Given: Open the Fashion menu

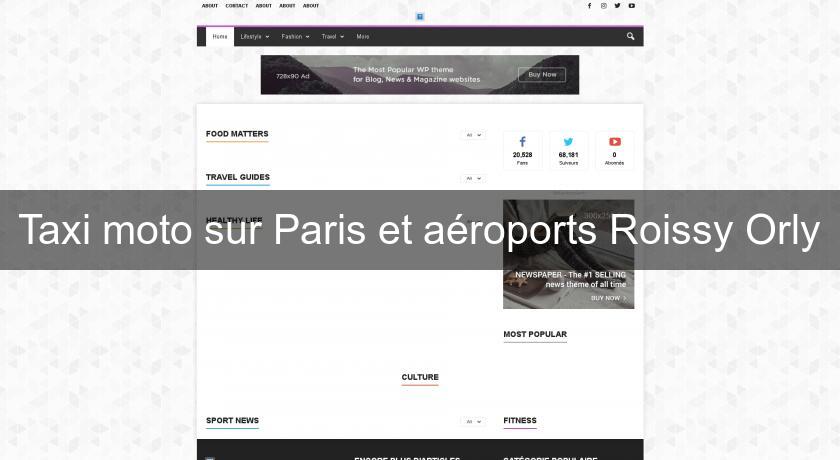Looking at the screenshot, I should click(x=295, y=36).
